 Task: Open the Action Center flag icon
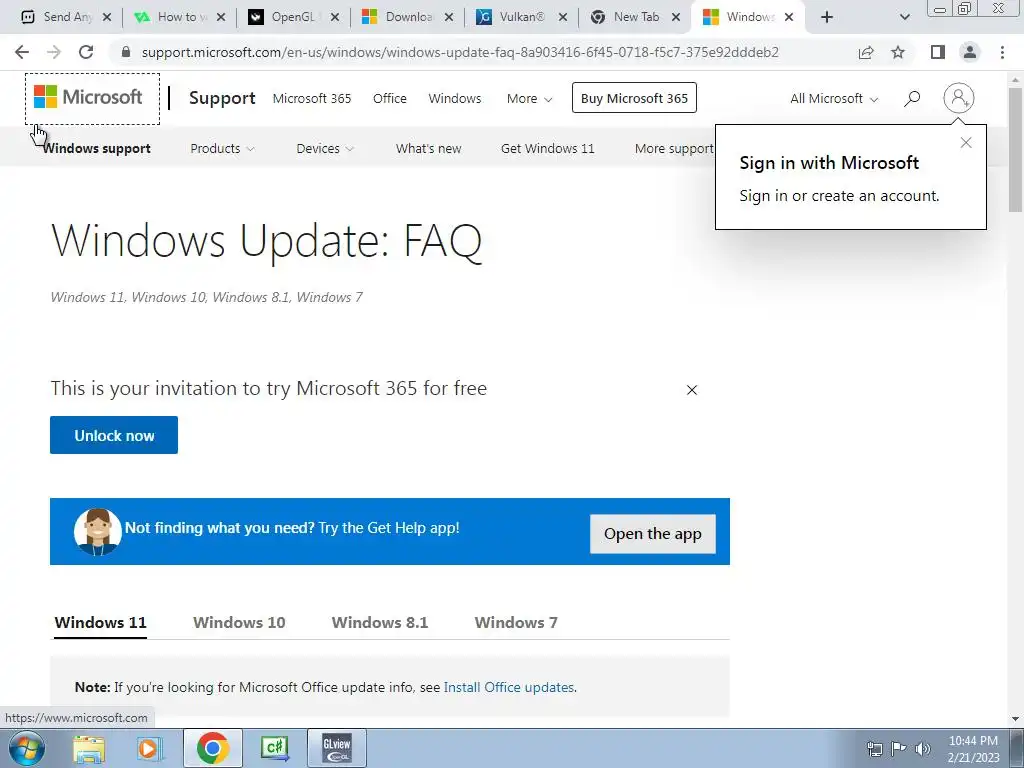pyautogui.click(x=899, y=749)
